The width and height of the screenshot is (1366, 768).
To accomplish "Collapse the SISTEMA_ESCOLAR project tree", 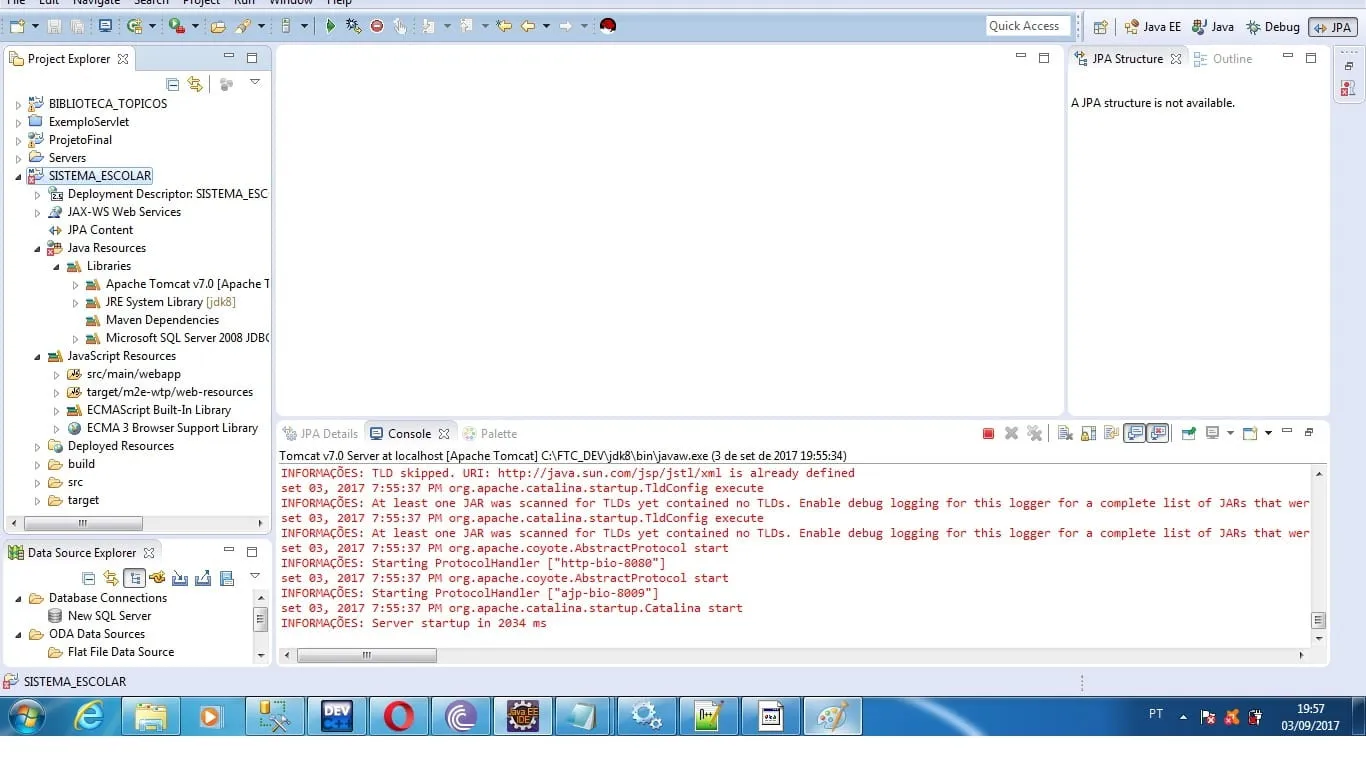I will pyautogui.click(x=18, y=177).
